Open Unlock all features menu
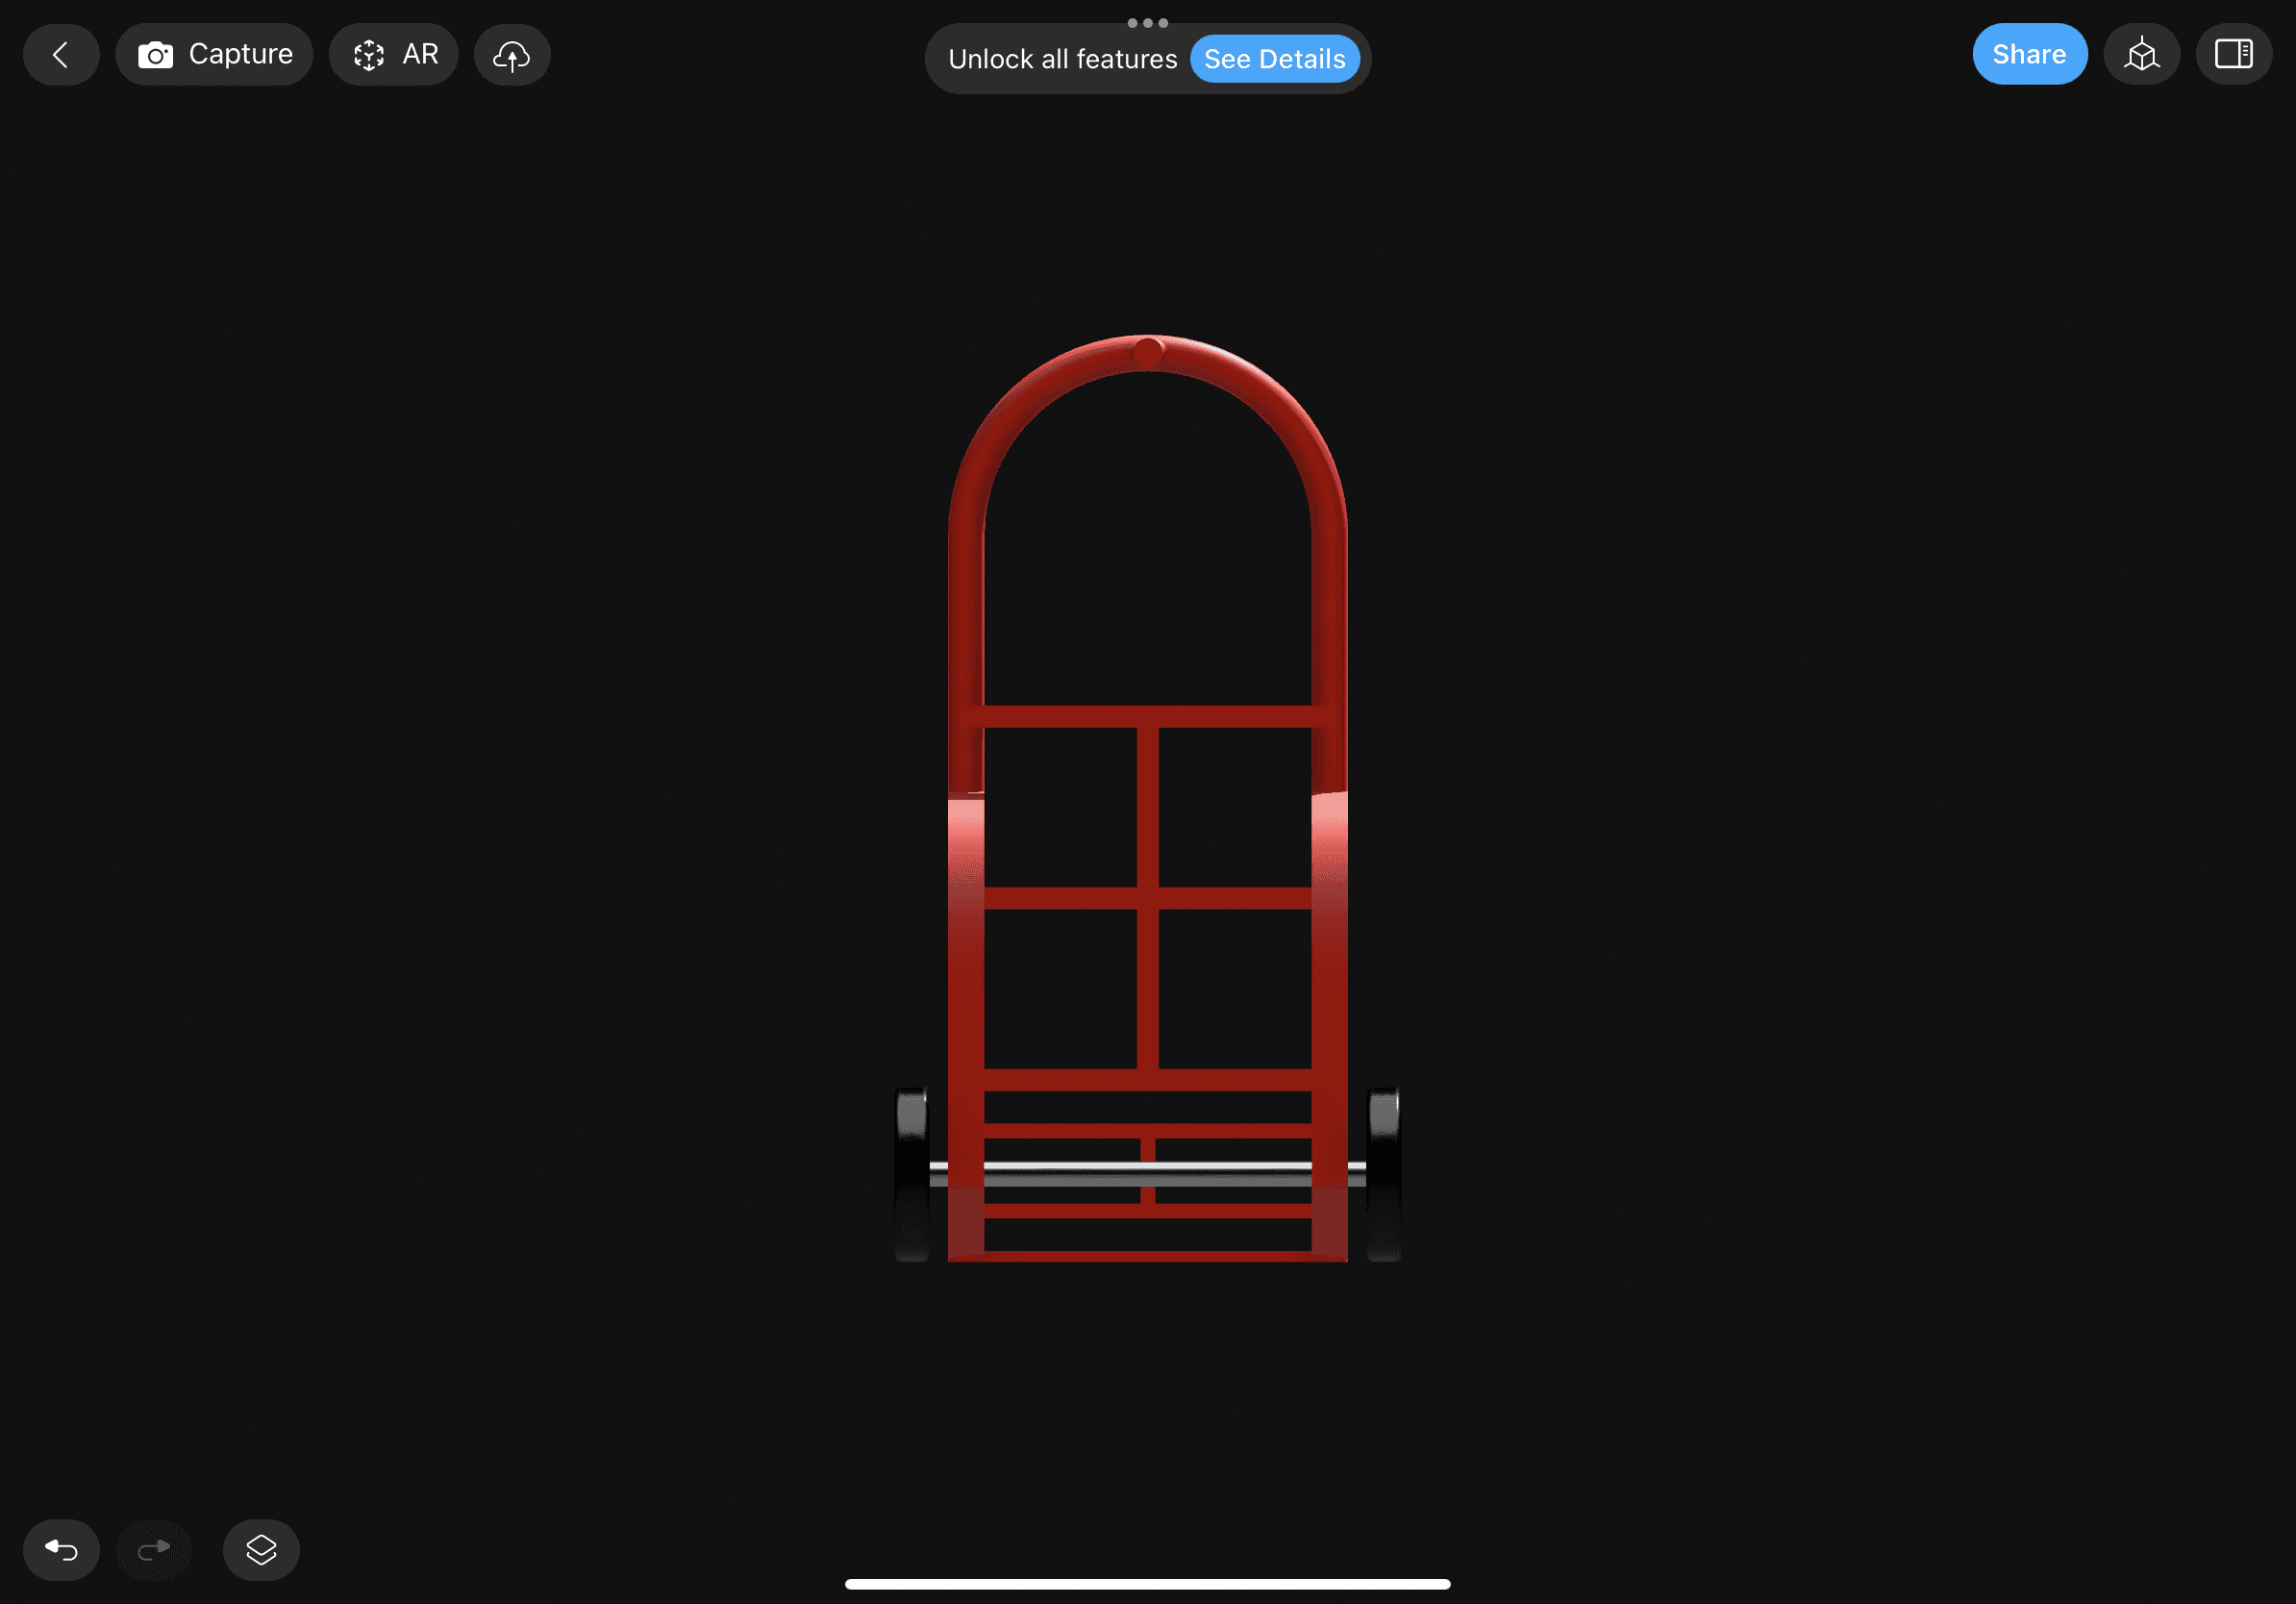The image size is (2296, 1604). pyautogui.click(x=1062, y=60)
